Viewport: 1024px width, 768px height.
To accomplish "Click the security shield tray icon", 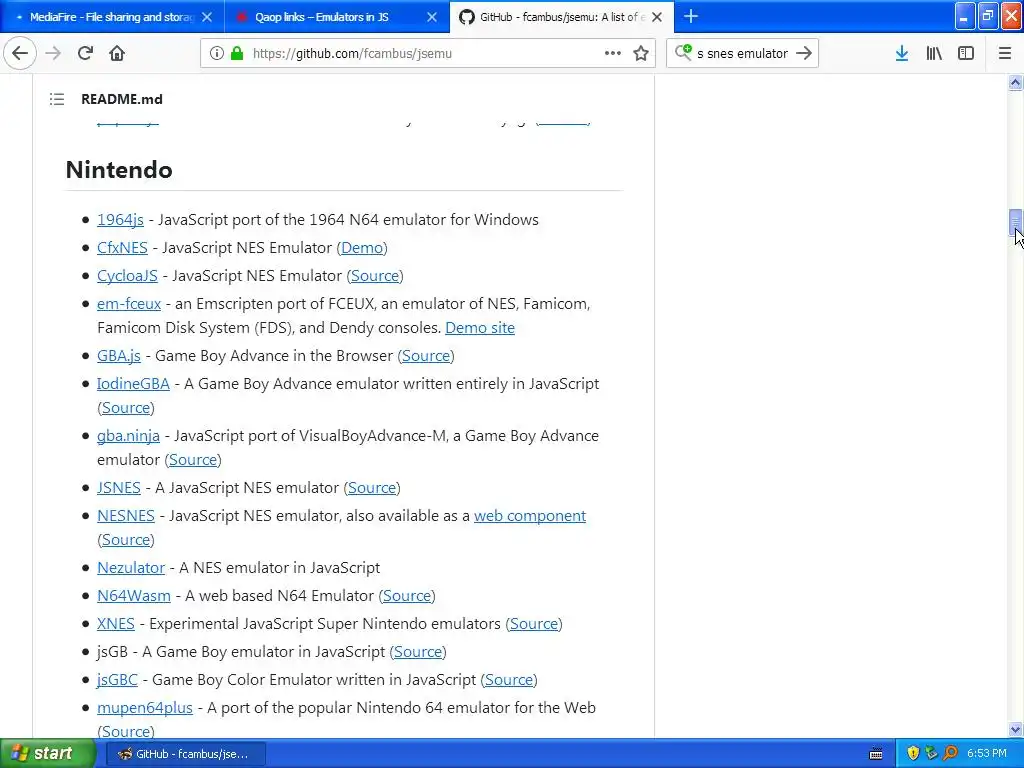I will pos(913,754).
